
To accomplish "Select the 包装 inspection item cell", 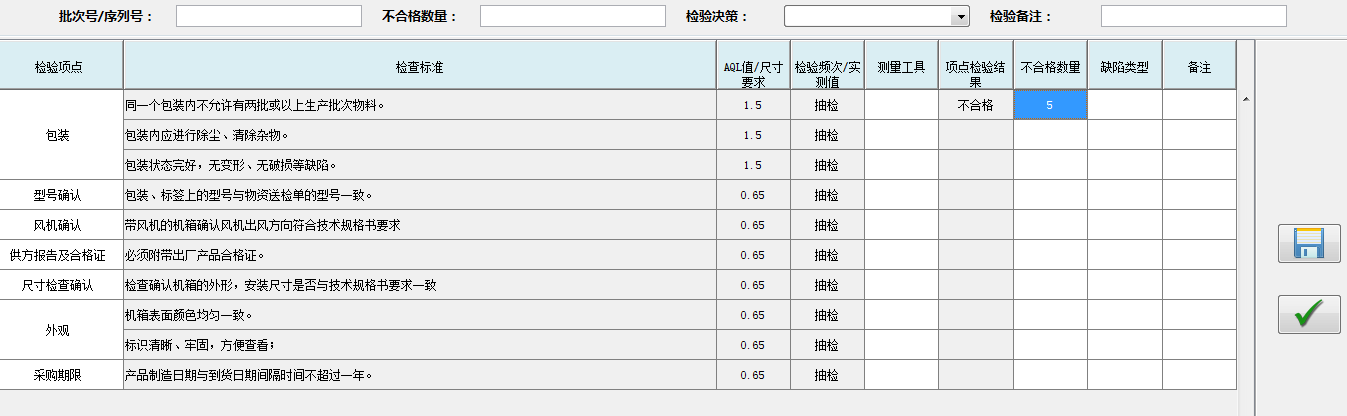I will pyautogui.click(x=61, y=135).
